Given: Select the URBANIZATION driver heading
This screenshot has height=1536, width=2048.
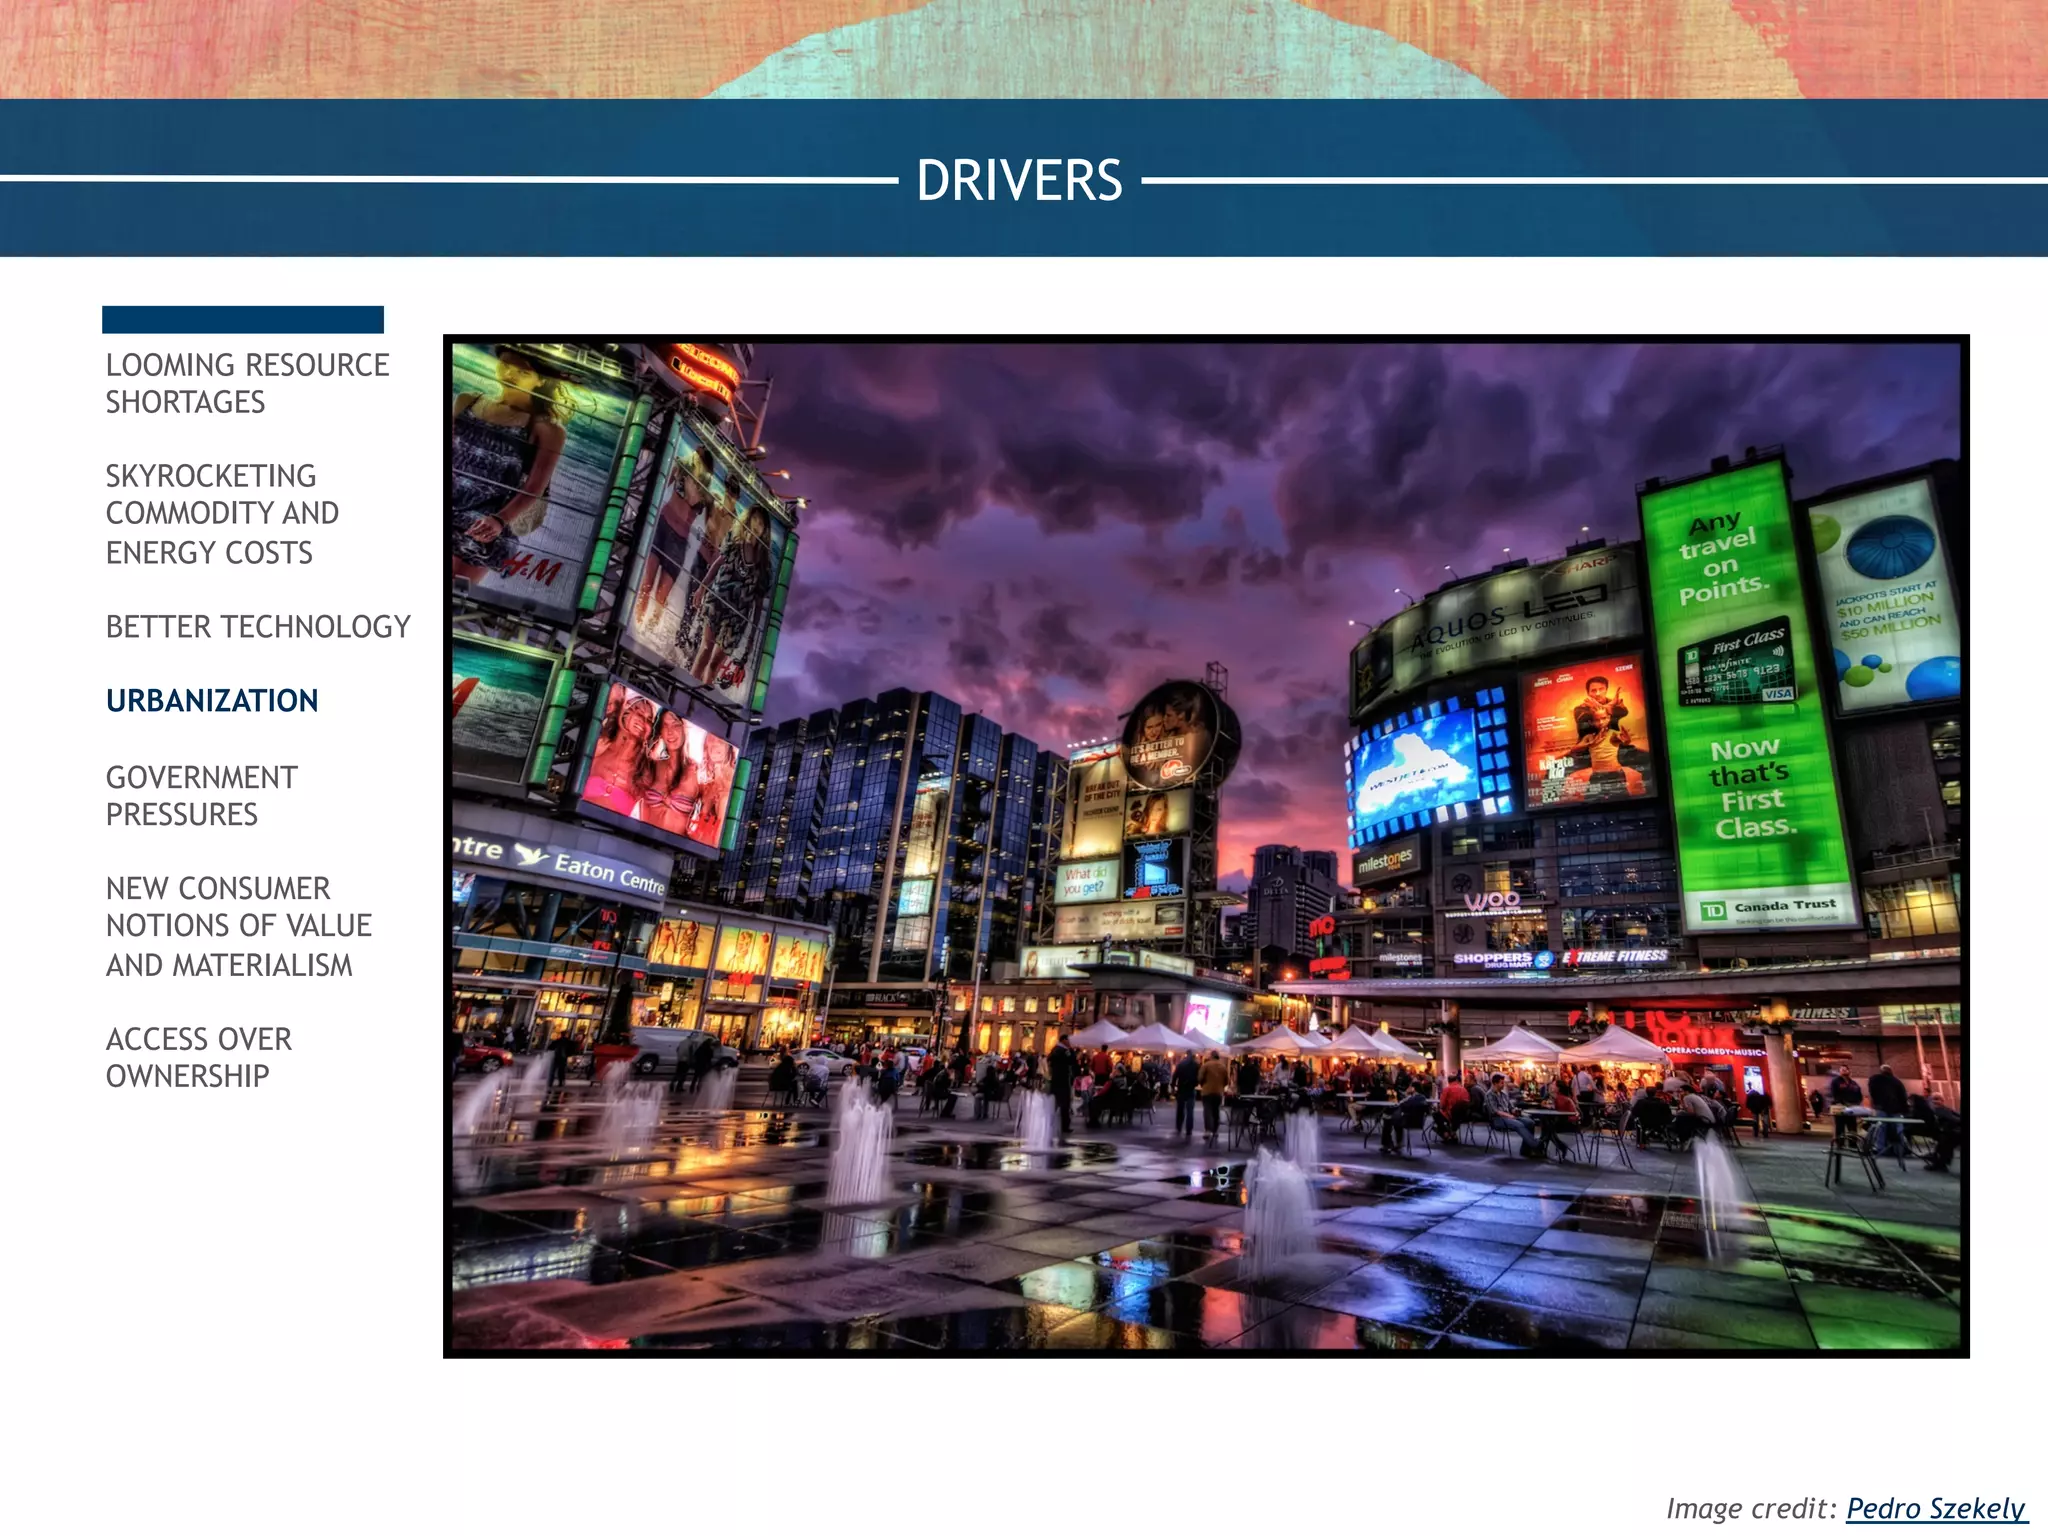Looking at the screenshot, I should [x=212, y=701].
